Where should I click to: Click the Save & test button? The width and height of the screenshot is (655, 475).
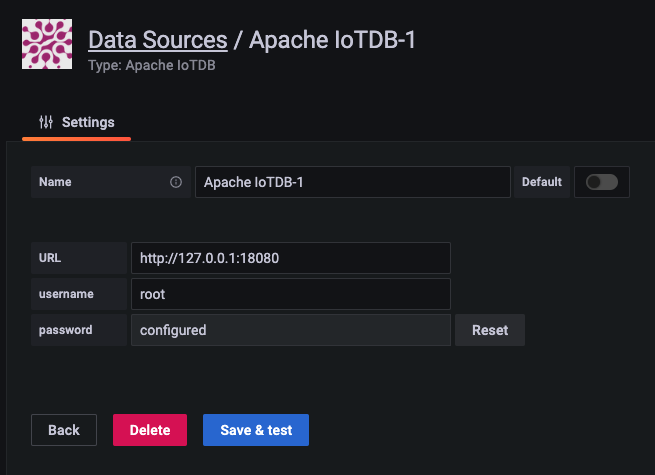tap(256, 430)
